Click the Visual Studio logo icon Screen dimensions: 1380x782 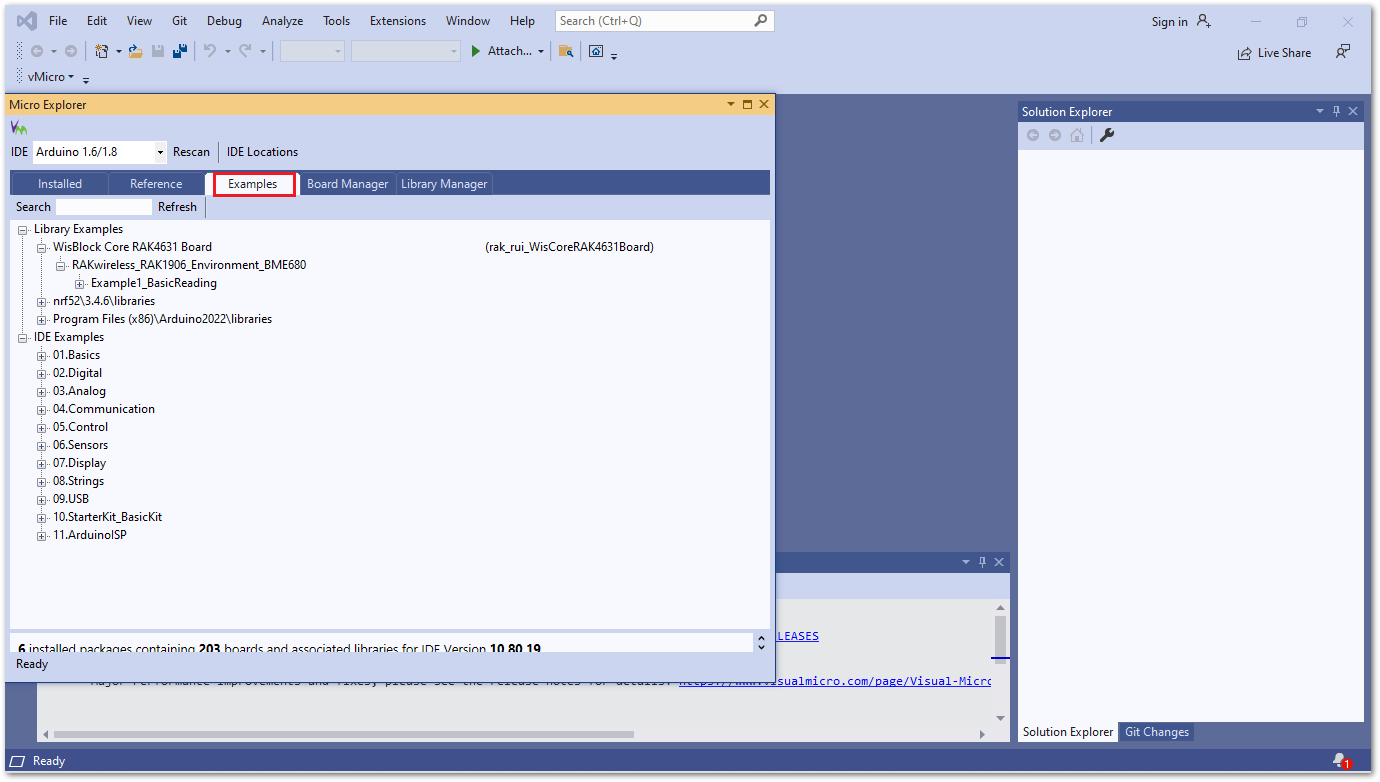[x=27, y=20]
